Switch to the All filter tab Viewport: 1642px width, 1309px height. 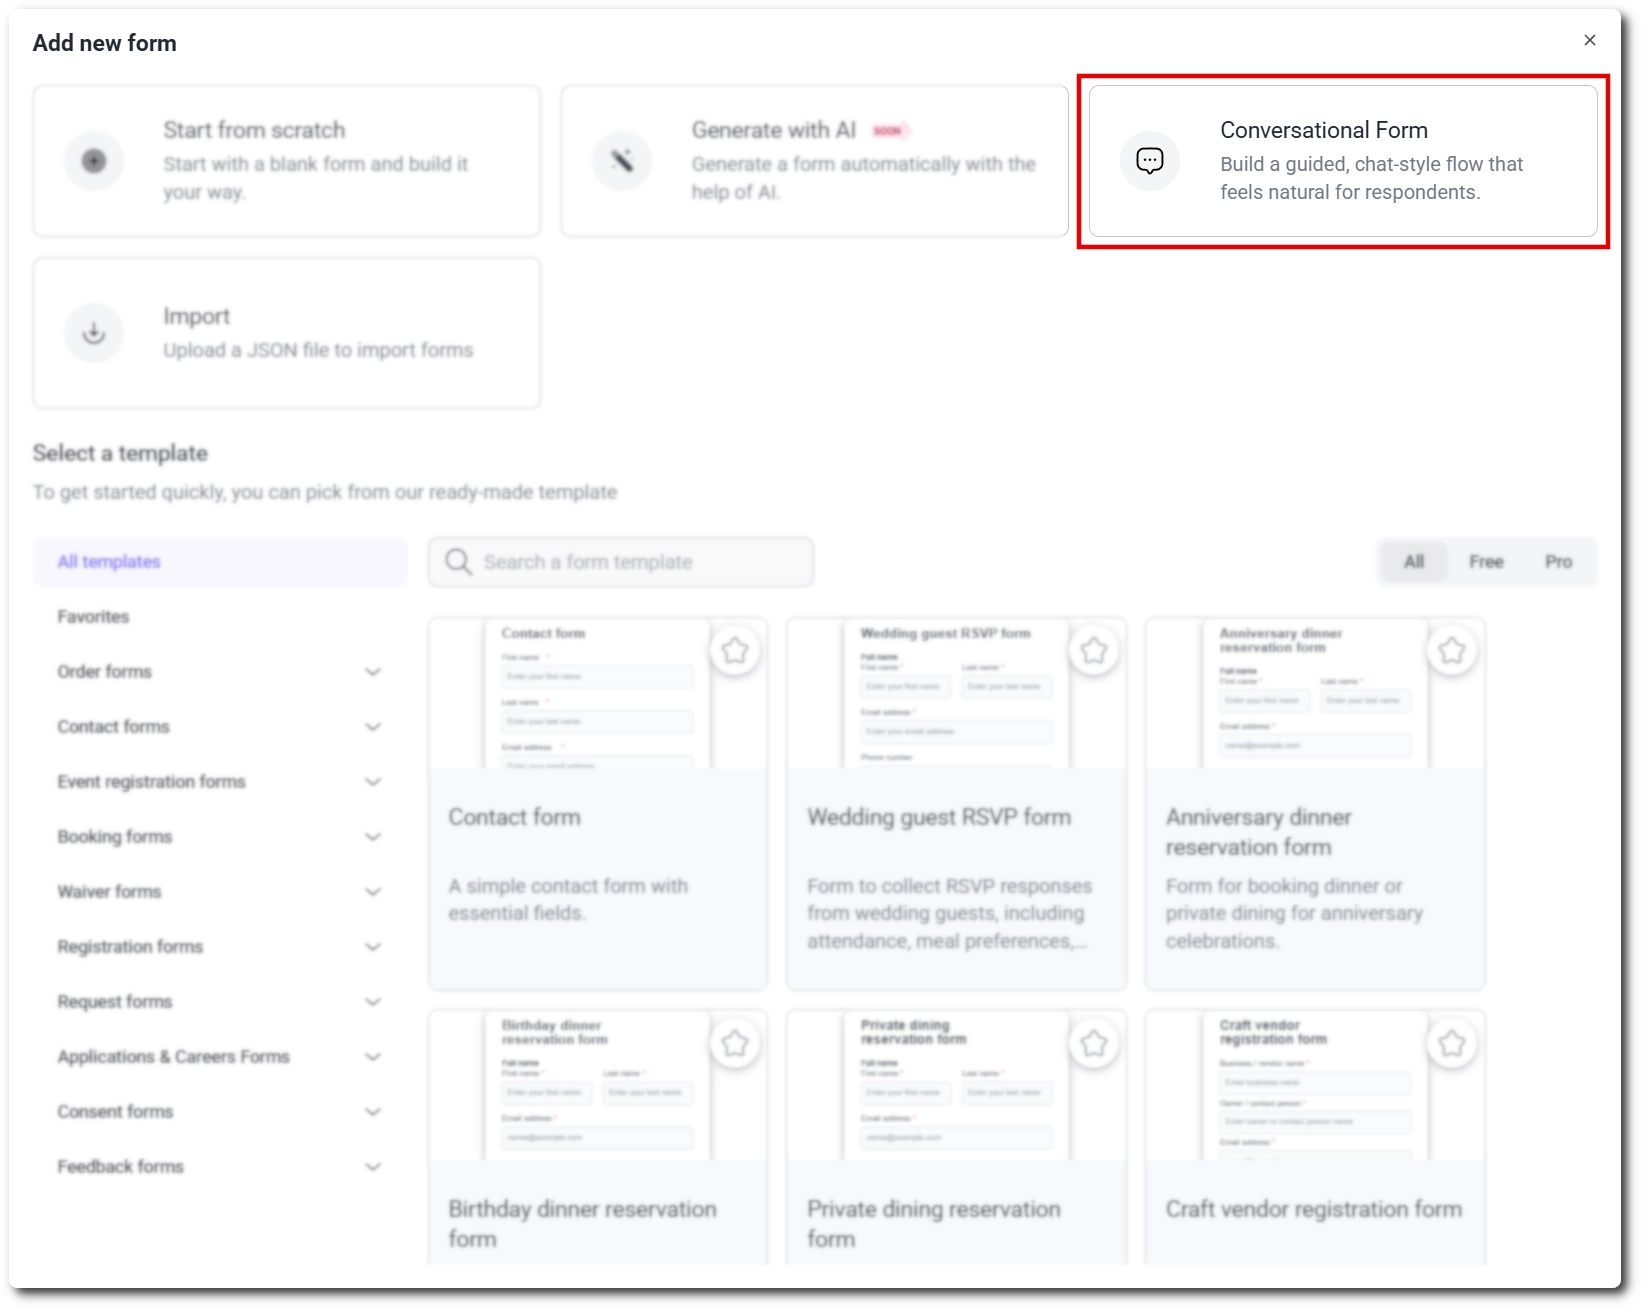pos(1414,562)
